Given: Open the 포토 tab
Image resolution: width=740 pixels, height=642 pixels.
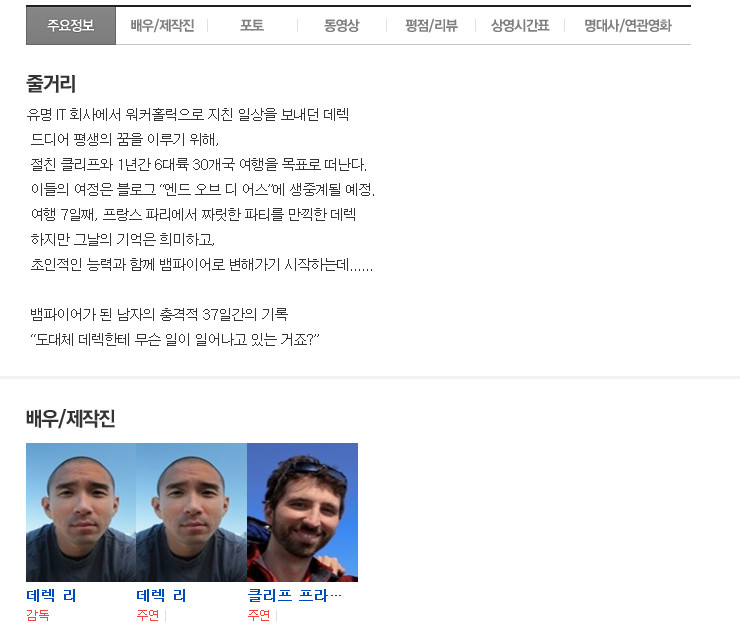Looking at the screenshot, I should (252, 25).
